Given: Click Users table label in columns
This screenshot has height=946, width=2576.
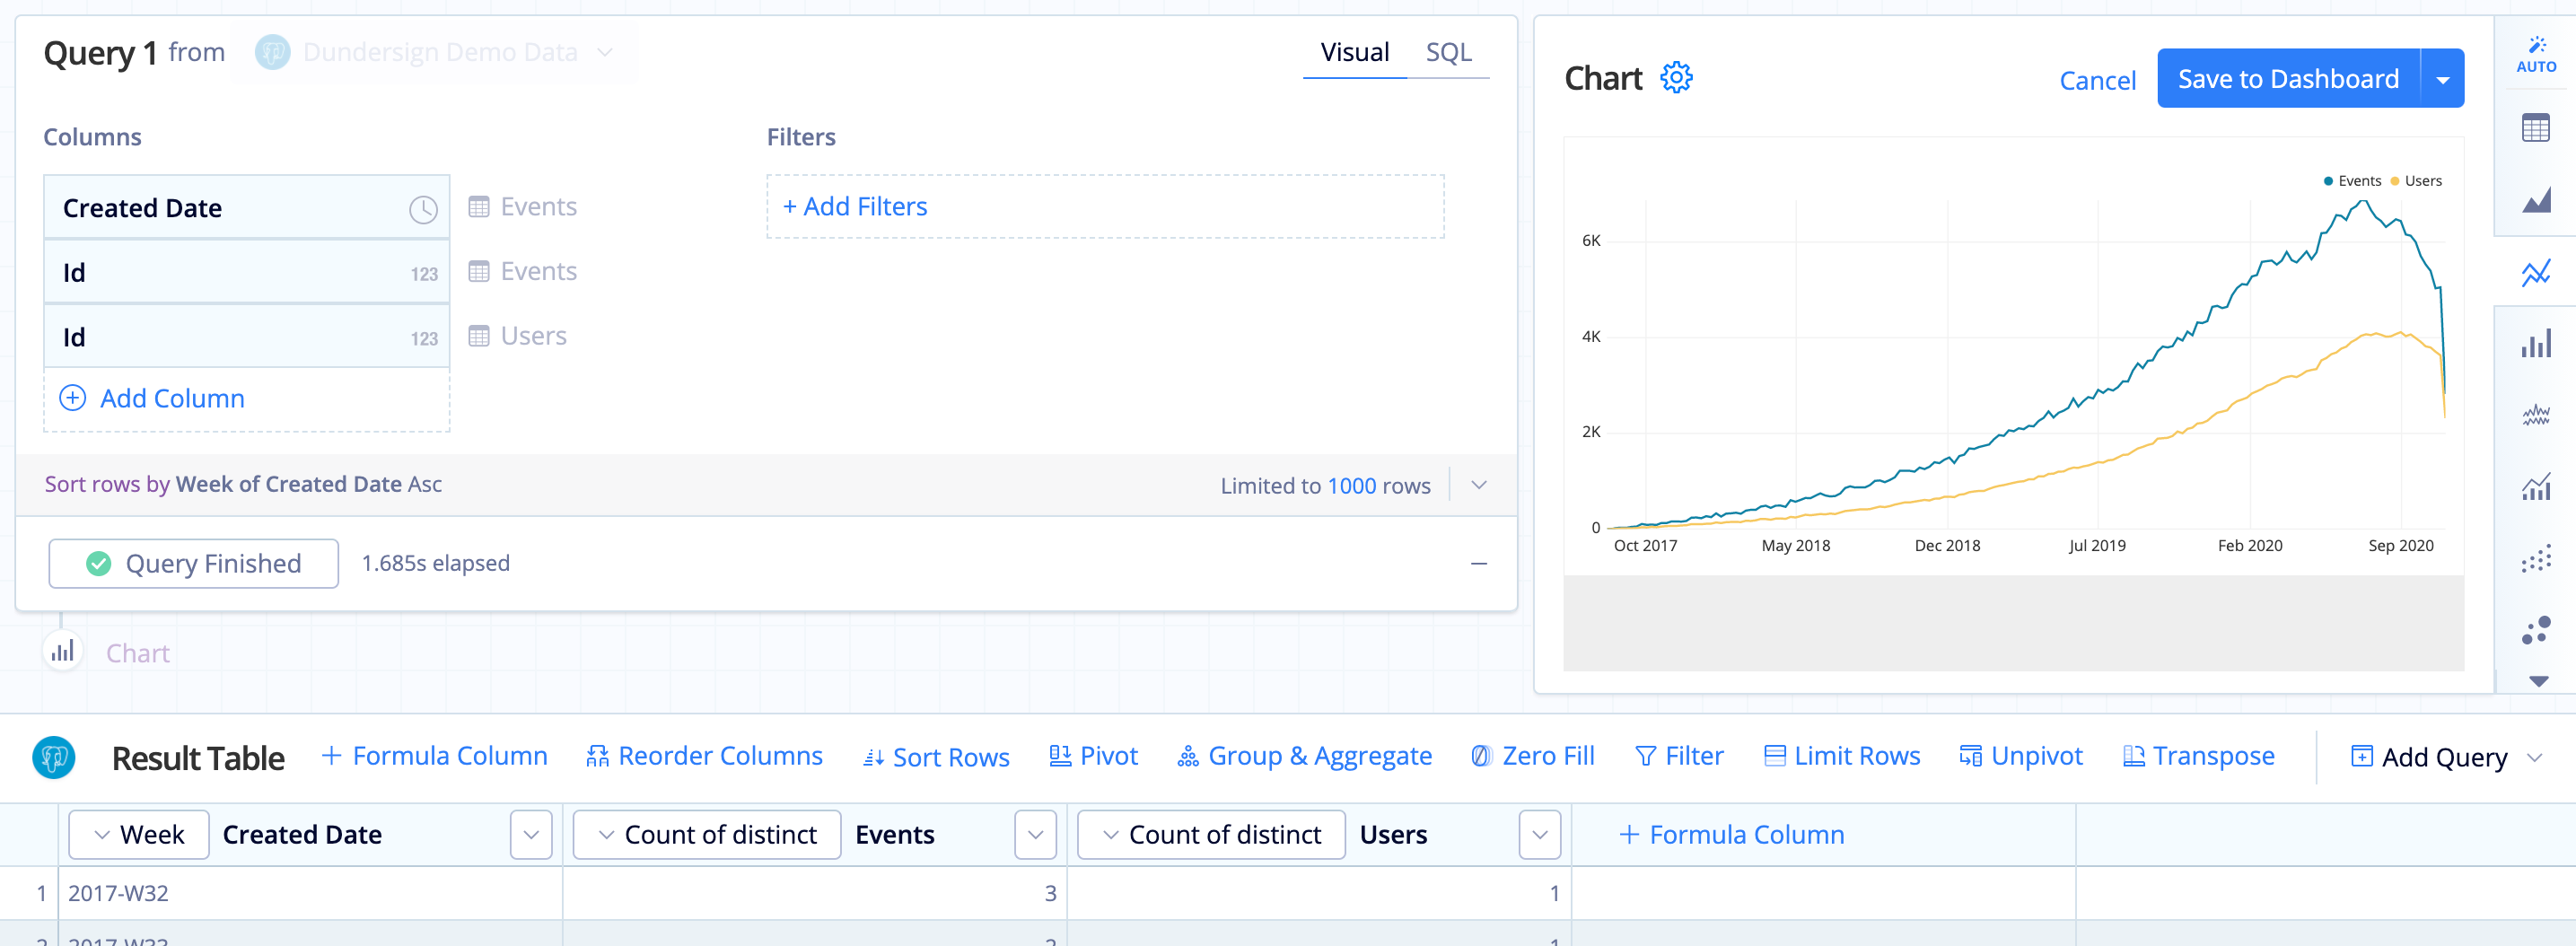Looking at the screenshot, I should (519, 336).
